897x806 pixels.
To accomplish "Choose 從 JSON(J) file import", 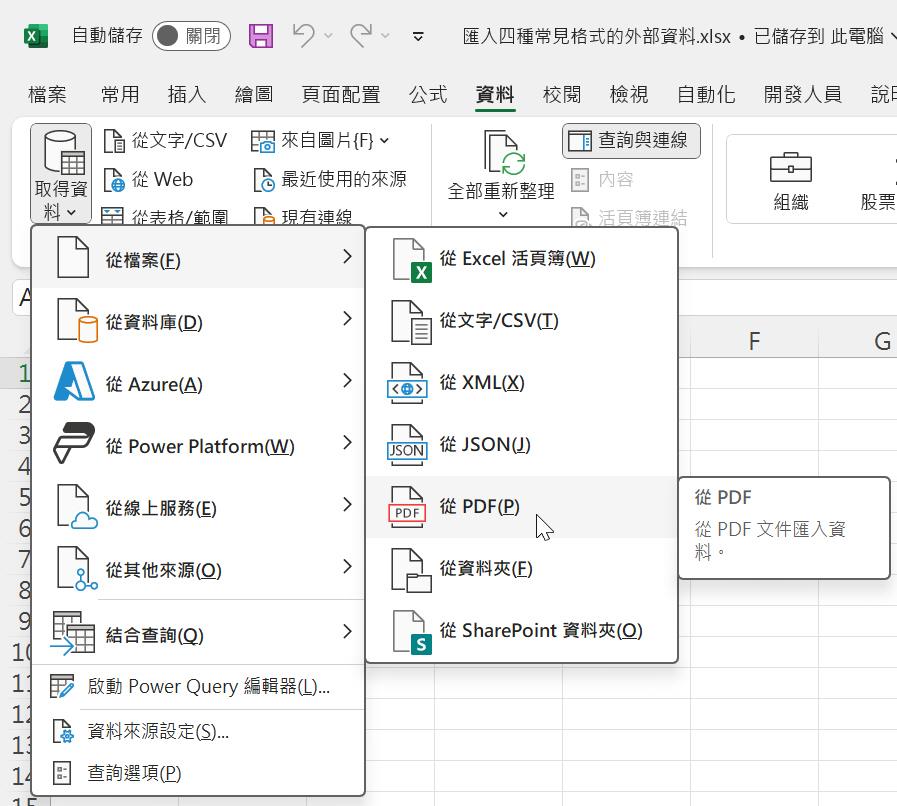I will (484, 445).
